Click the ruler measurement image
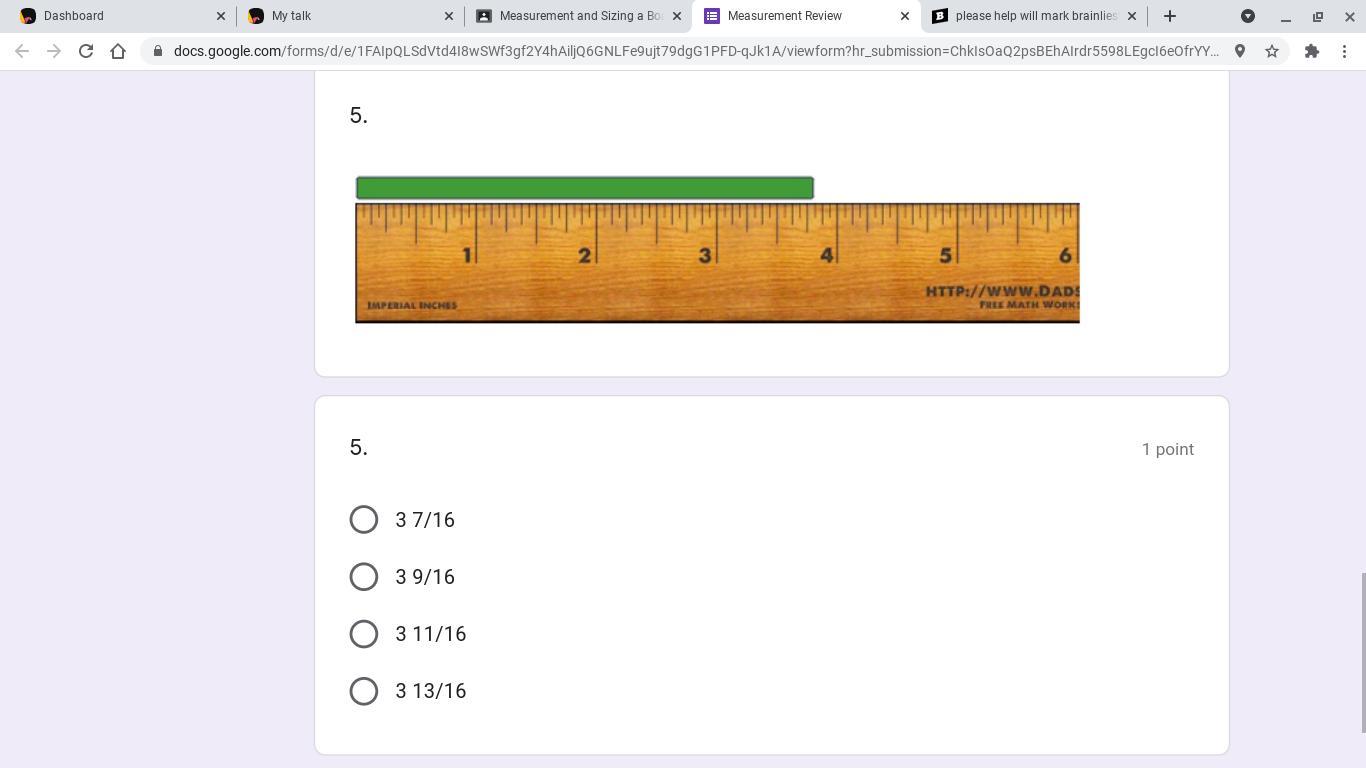This screenshot has width=1366, height=768. 717,249
